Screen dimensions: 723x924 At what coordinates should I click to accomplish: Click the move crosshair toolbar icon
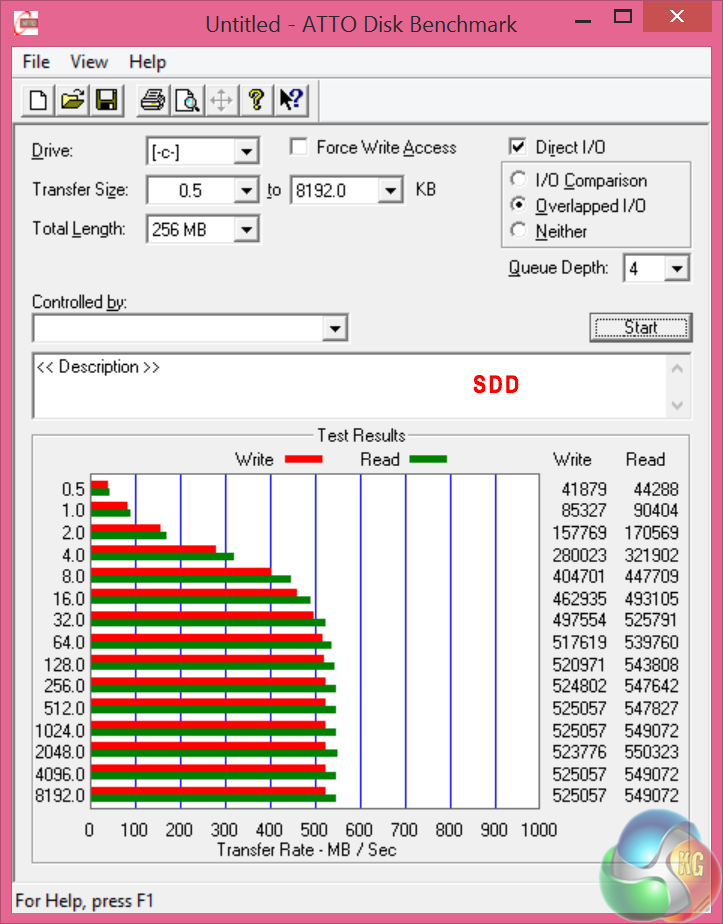coord(222,100)
